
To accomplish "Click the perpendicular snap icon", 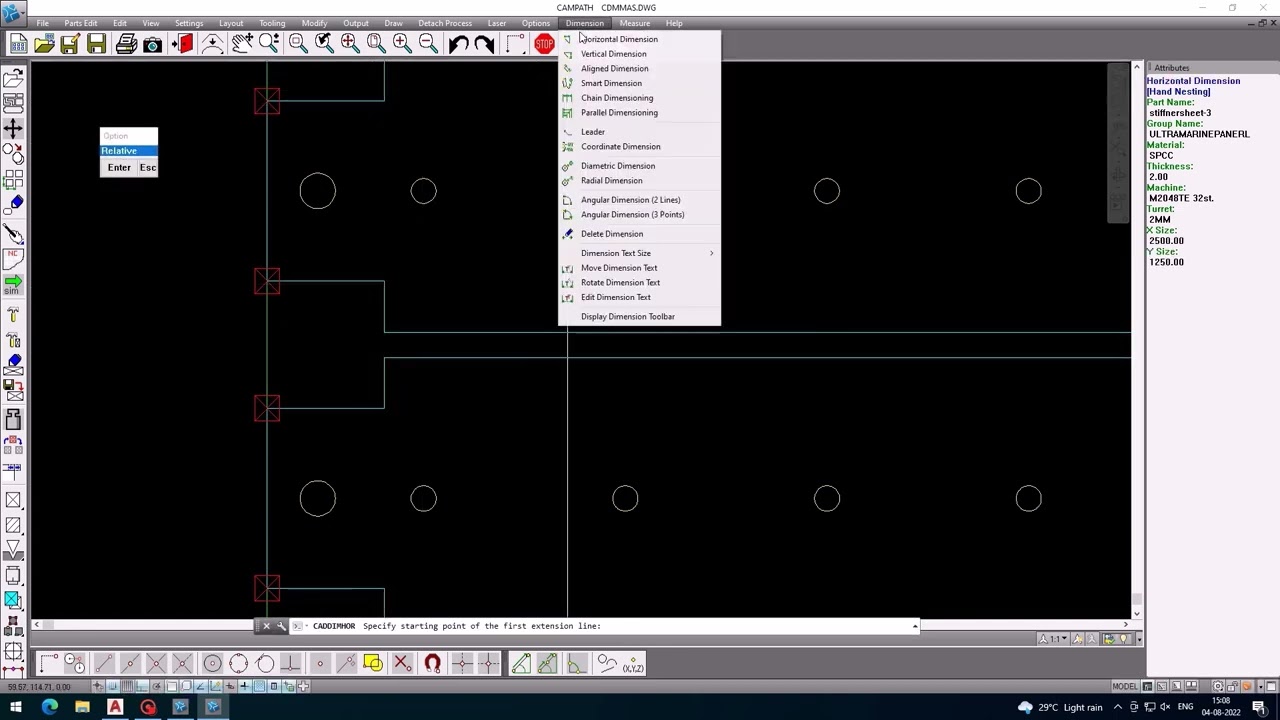I will [290, 663].
